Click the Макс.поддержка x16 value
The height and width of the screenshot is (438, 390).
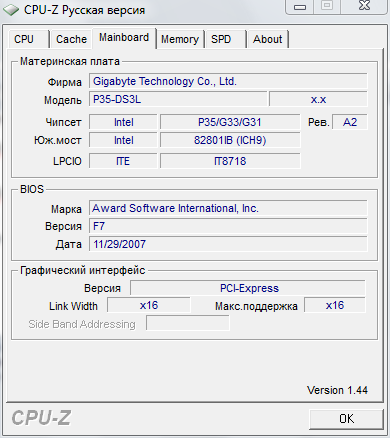point(335,305)
